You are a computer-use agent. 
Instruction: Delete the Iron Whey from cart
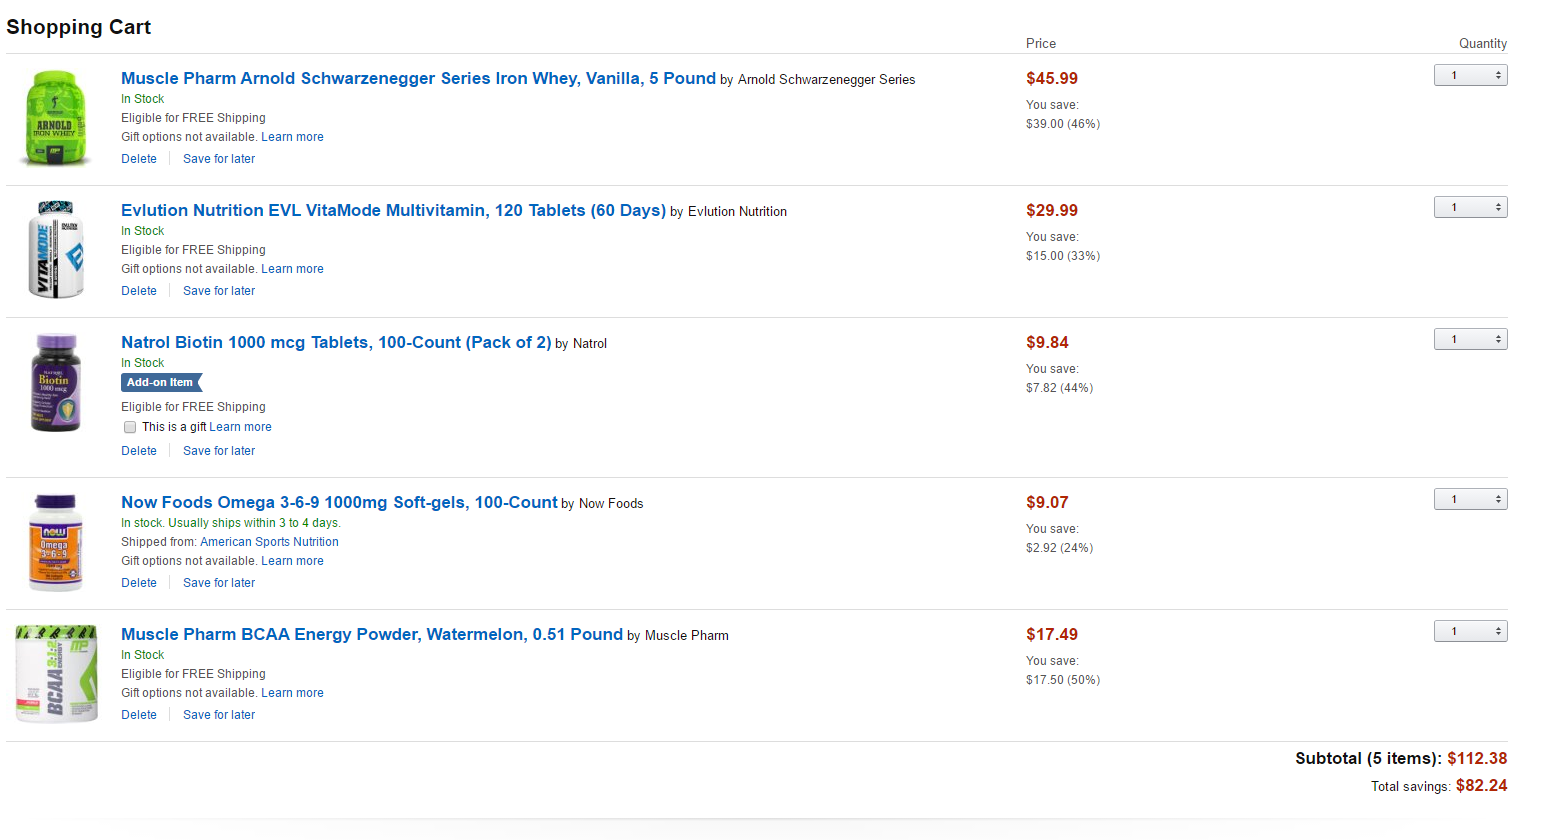pyautogui.click(x=139, y=159)
